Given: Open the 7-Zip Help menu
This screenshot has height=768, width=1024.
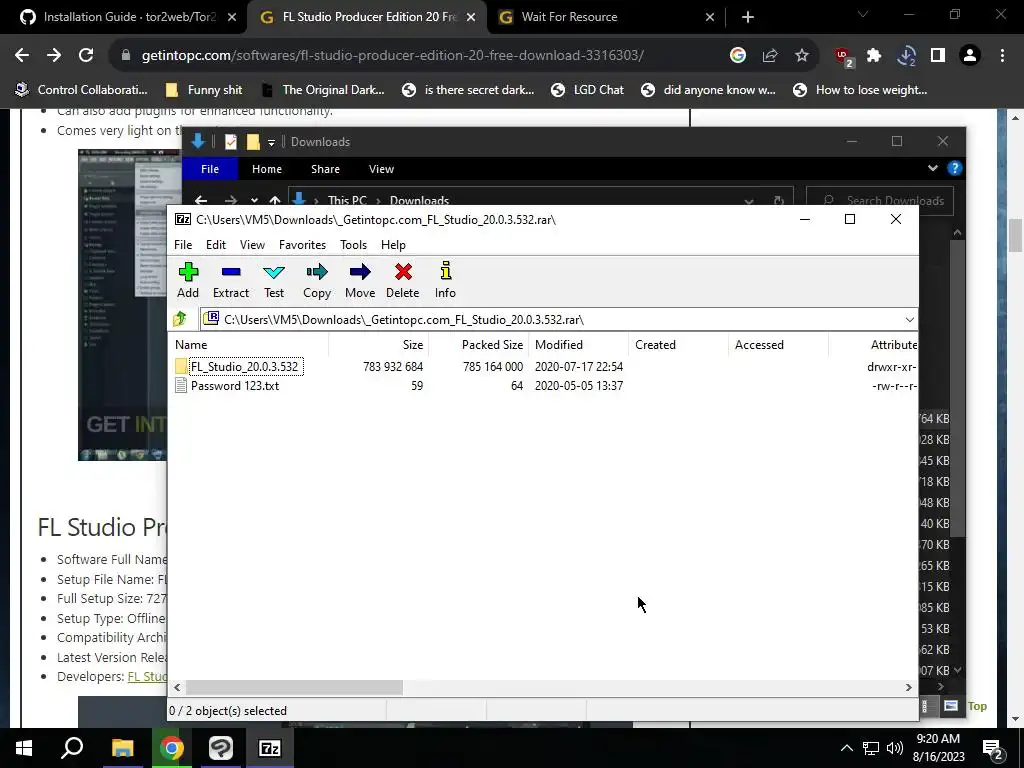Looking at the screenshot, I should [393, 245].
